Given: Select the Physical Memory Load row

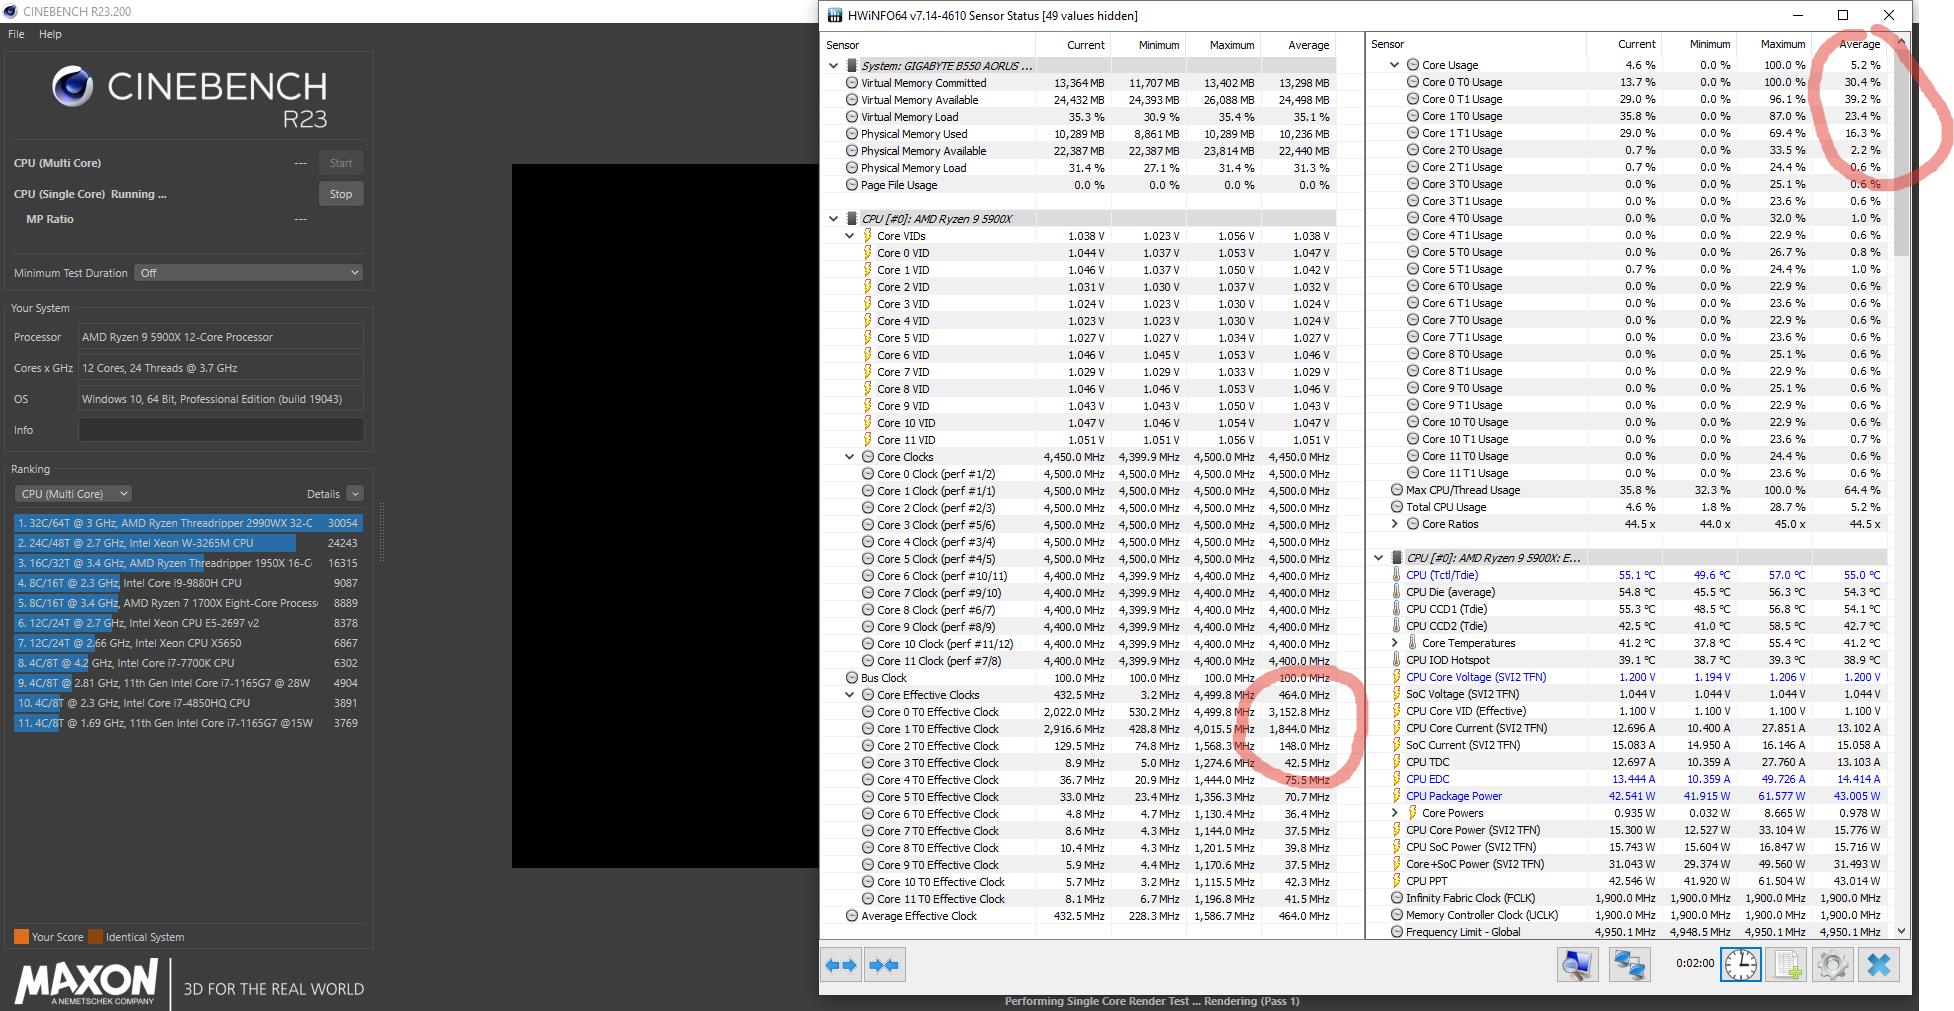Looking at the screenshot, I should coord(1078,168).
